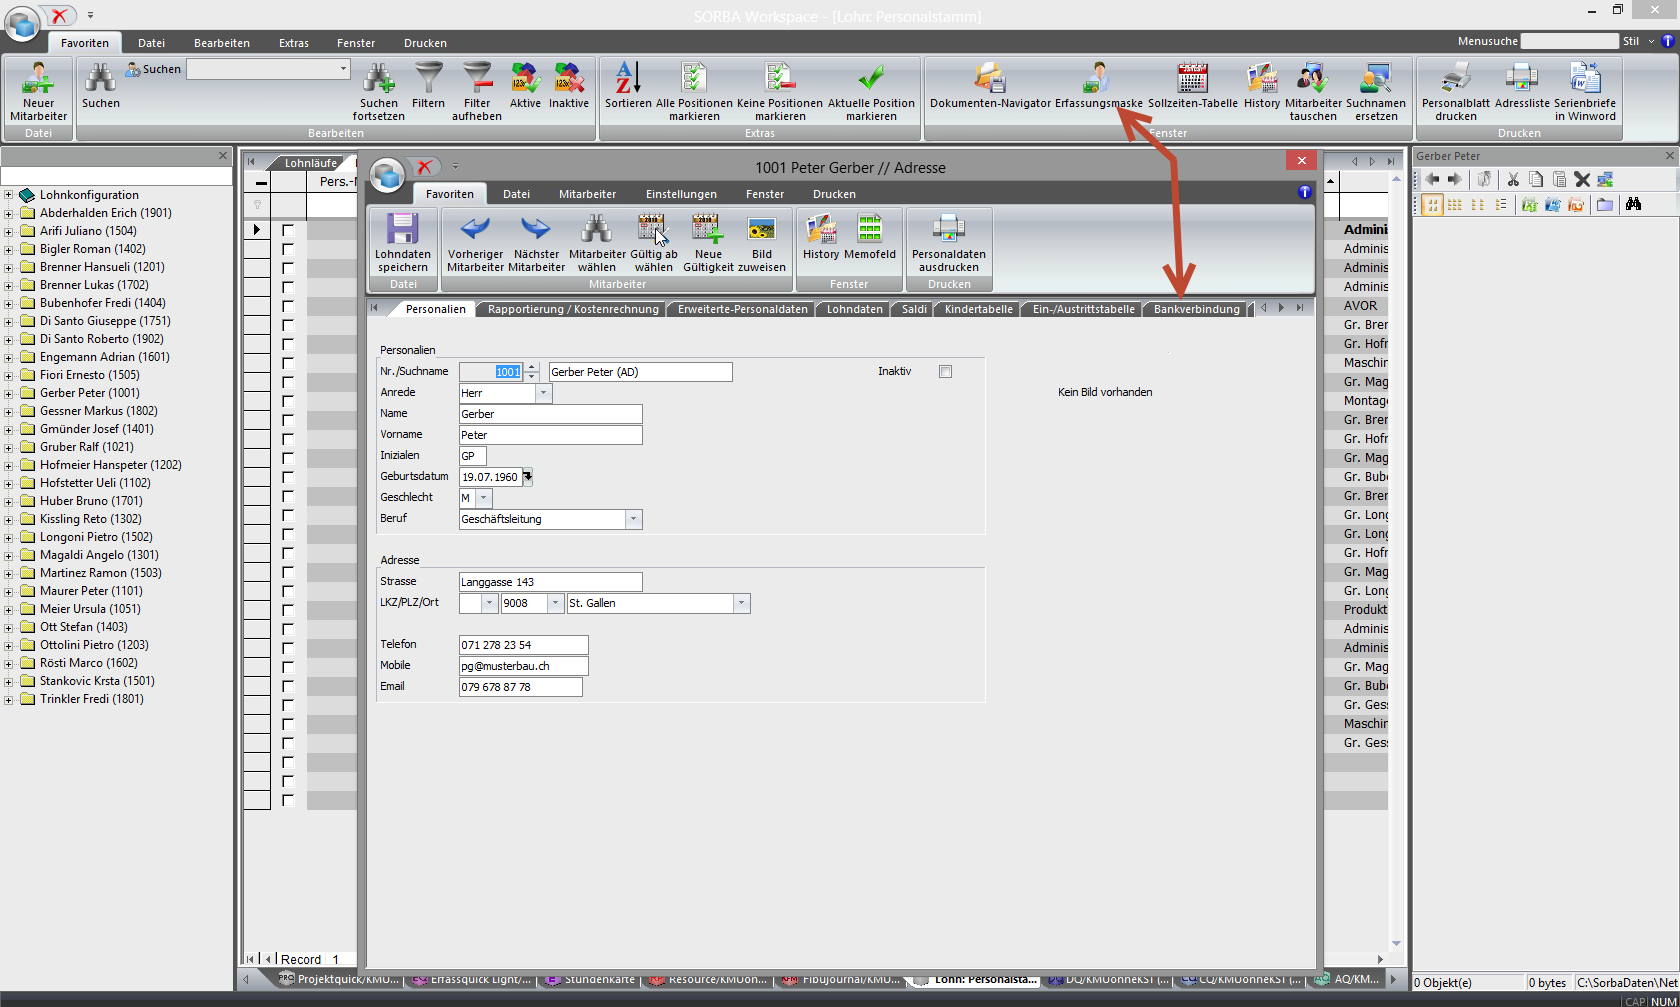Image resolution: width=1680 pixels, height=1007 pixels.
Task: Select Meier Ursula (1051) in tree
Action: [x=90, y=609]
